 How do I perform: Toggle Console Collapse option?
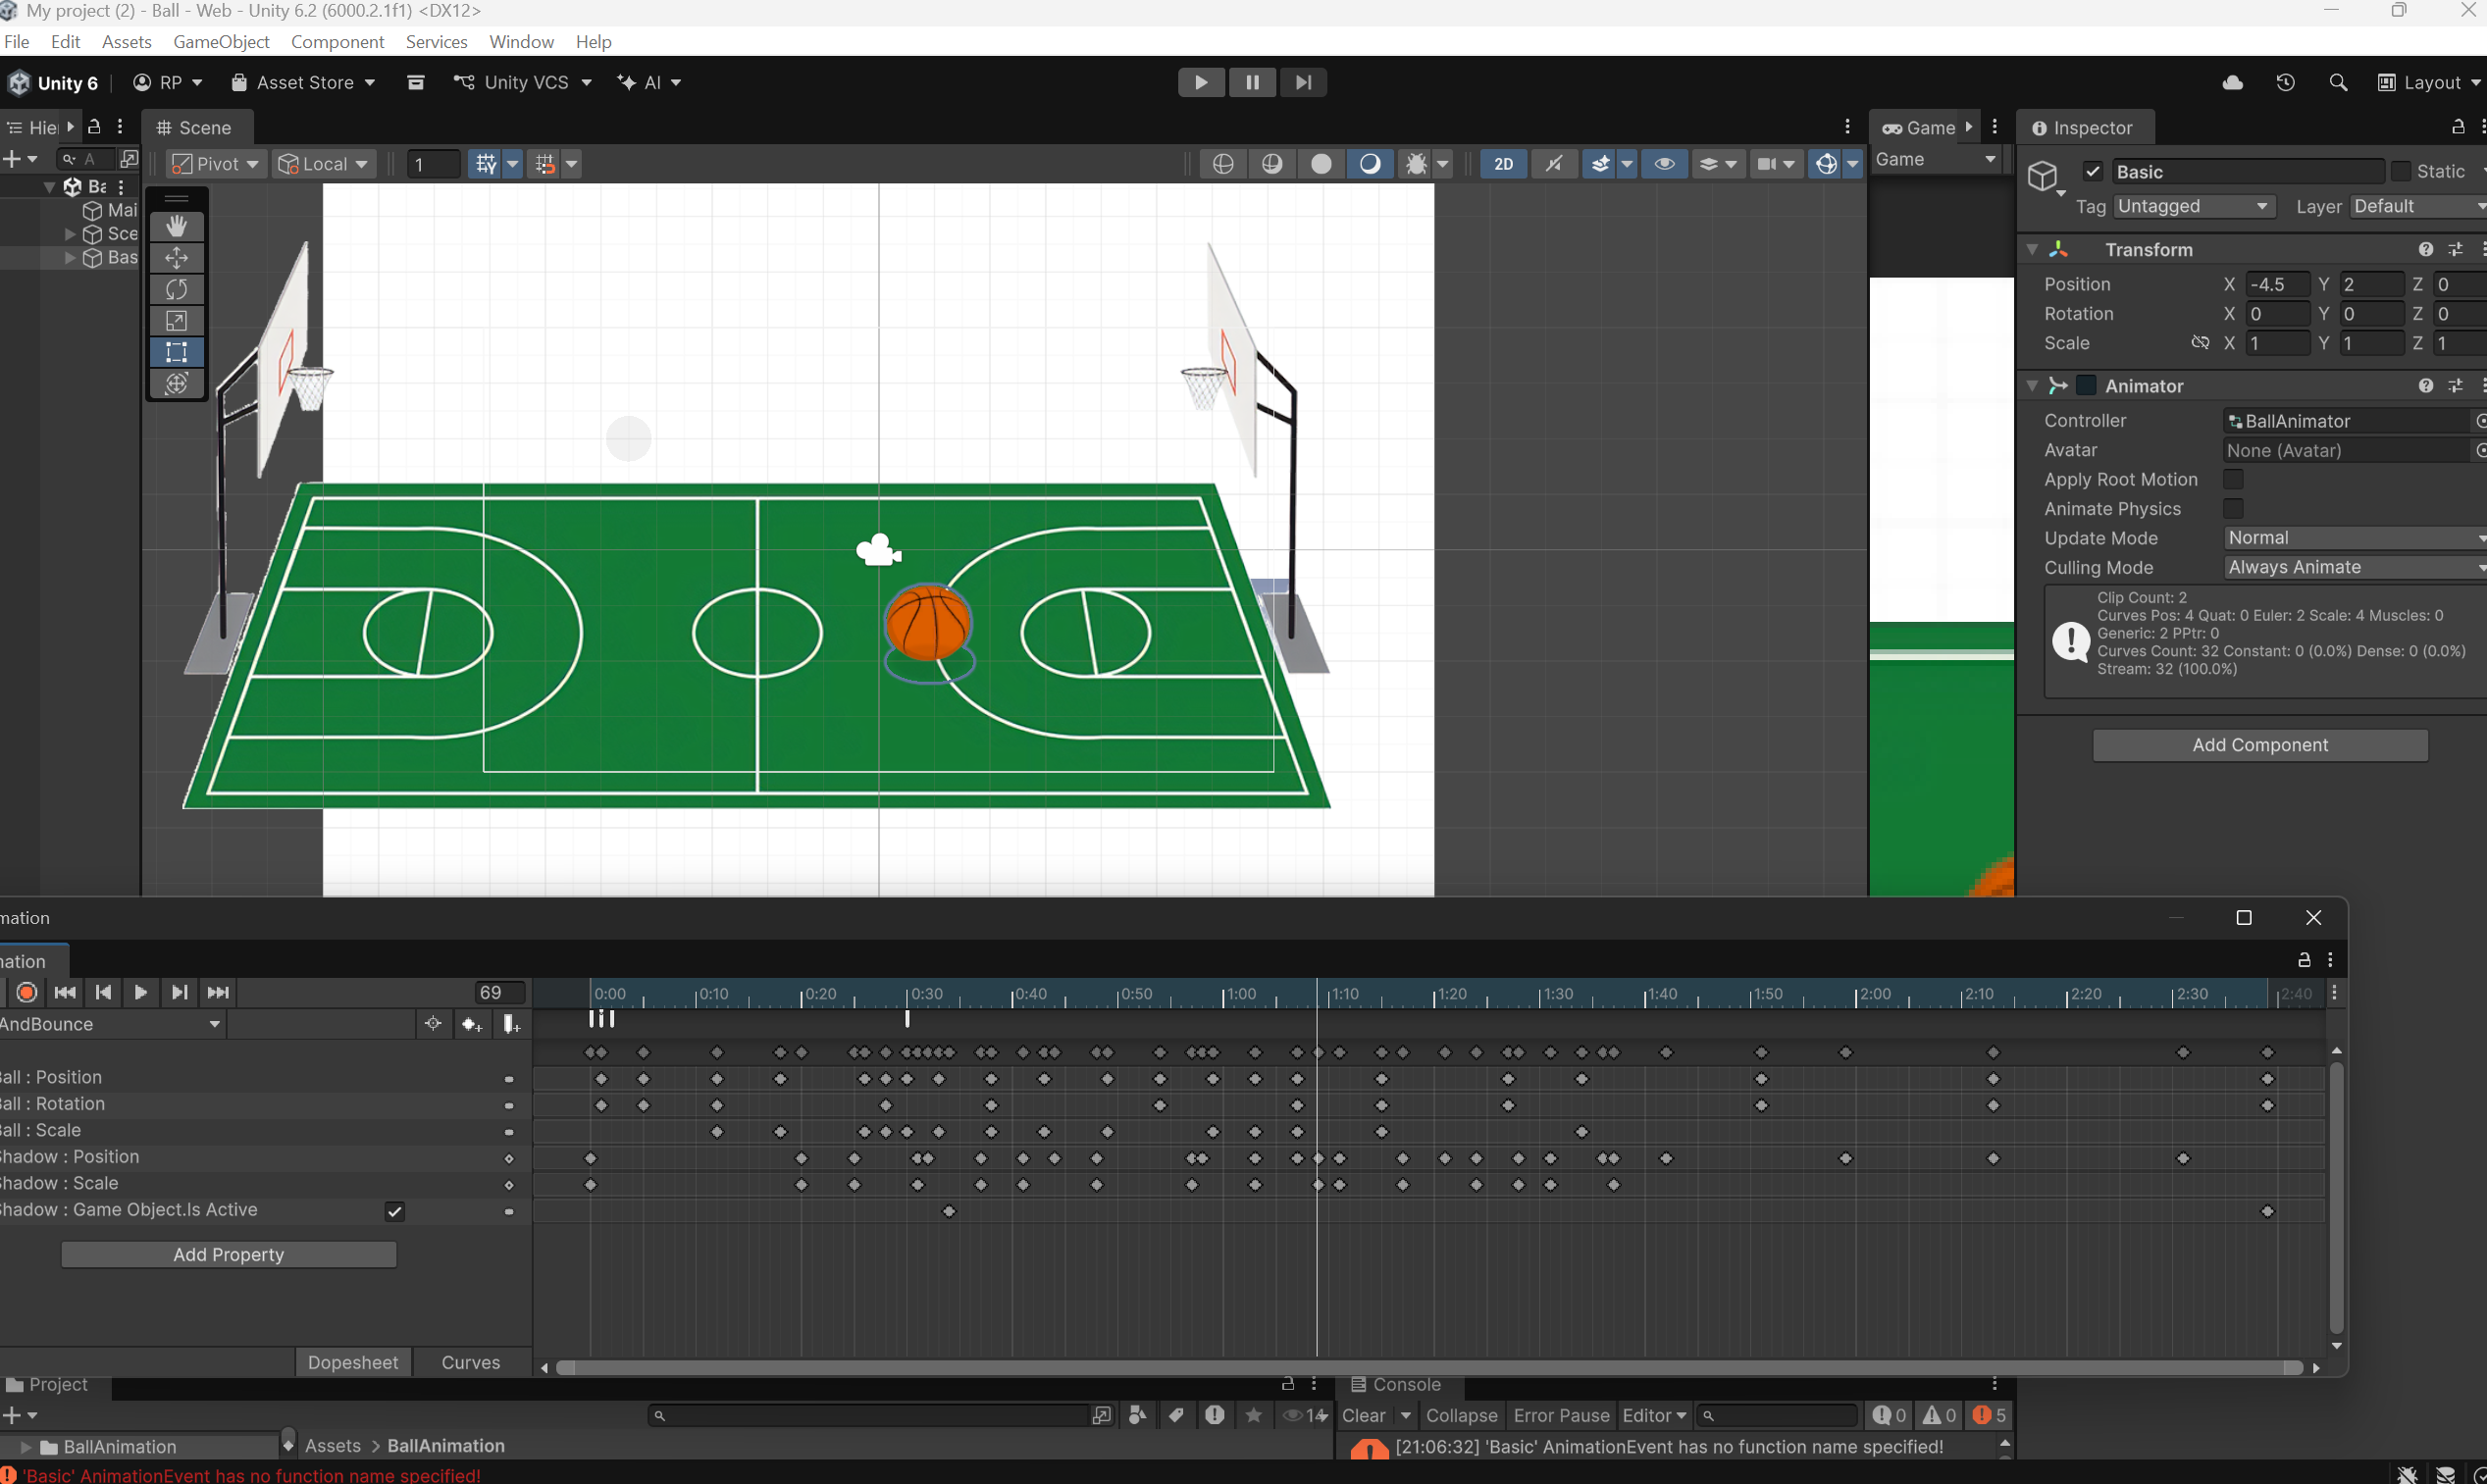coord(1461,1415)
